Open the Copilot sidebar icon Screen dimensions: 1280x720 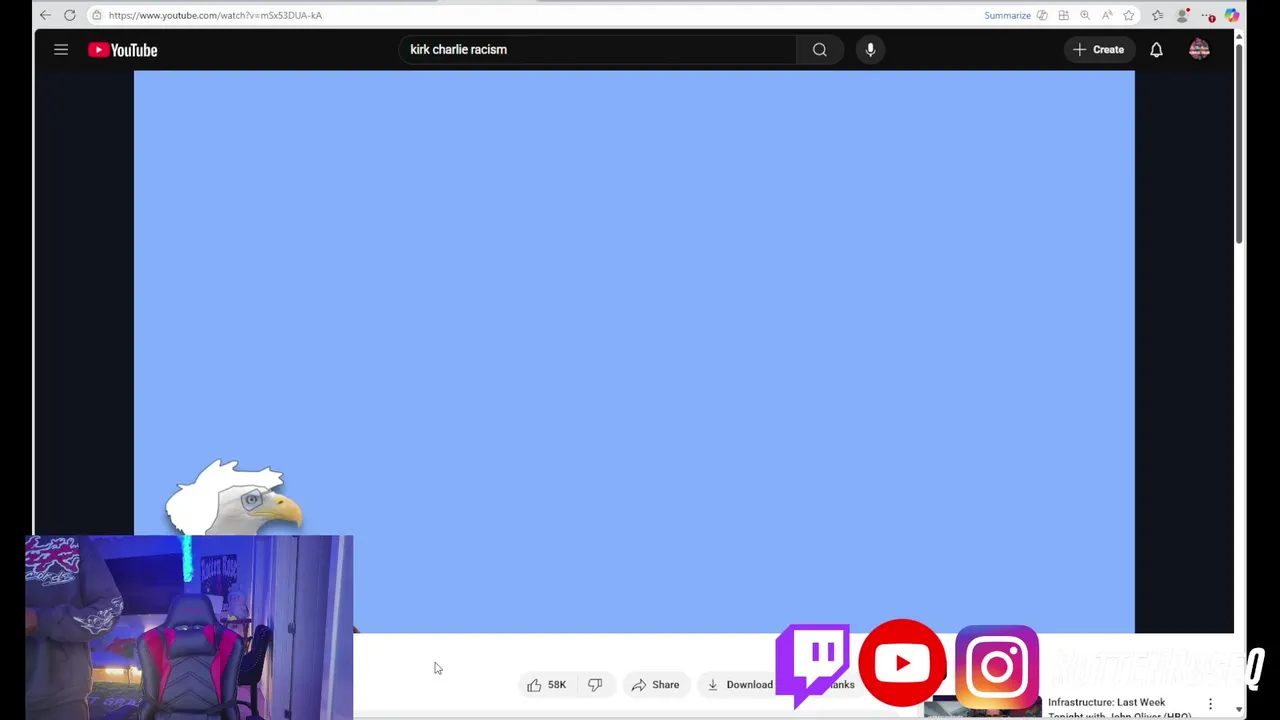(x=1232, y=15)
